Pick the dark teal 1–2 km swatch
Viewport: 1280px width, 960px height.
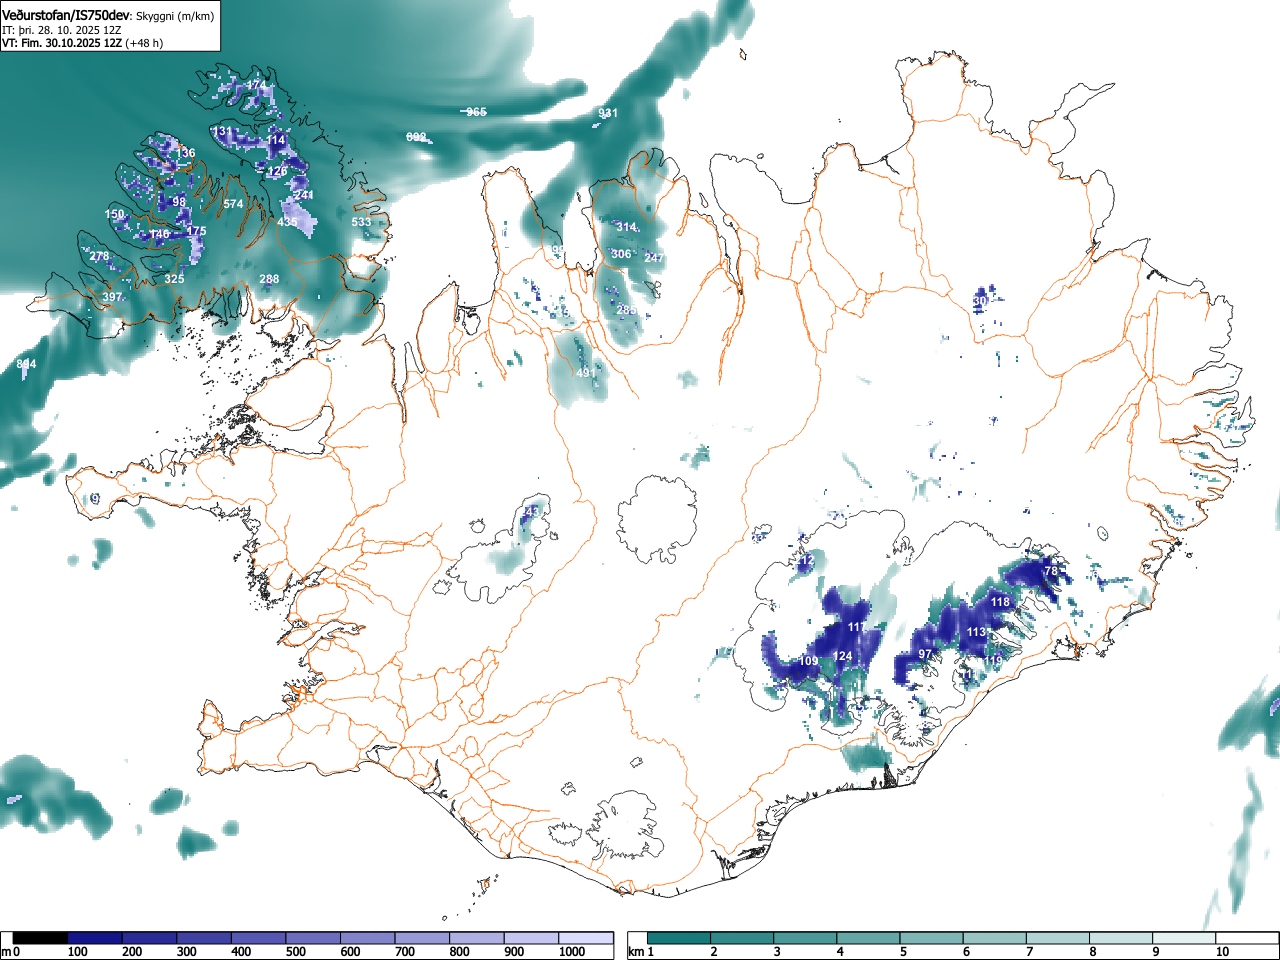tap(679, 938)
